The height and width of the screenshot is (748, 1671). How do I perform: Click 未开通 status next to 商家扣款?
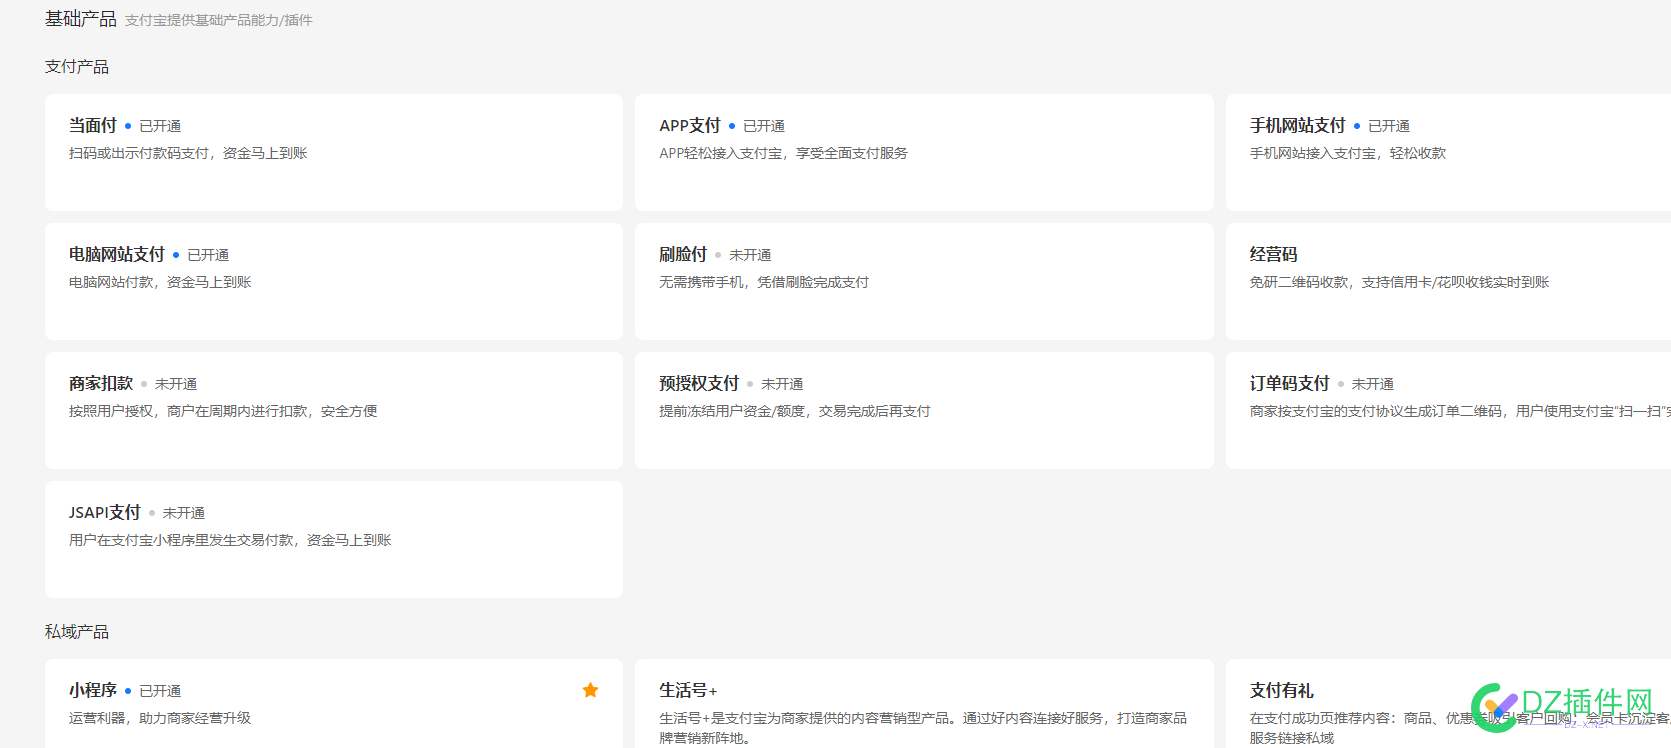point(176,384)
